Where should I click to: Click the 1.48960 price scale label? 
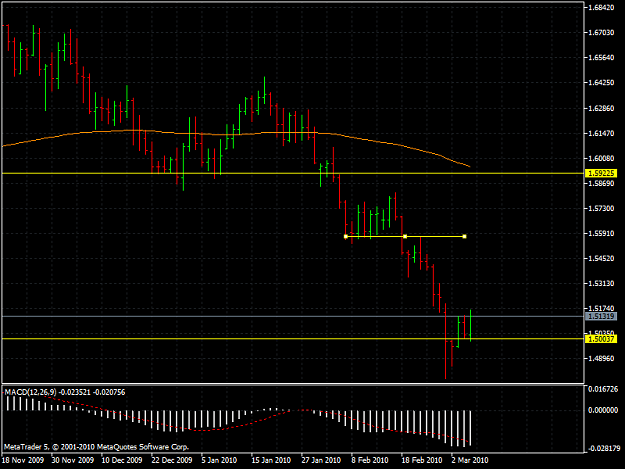[x=601, y=359]
